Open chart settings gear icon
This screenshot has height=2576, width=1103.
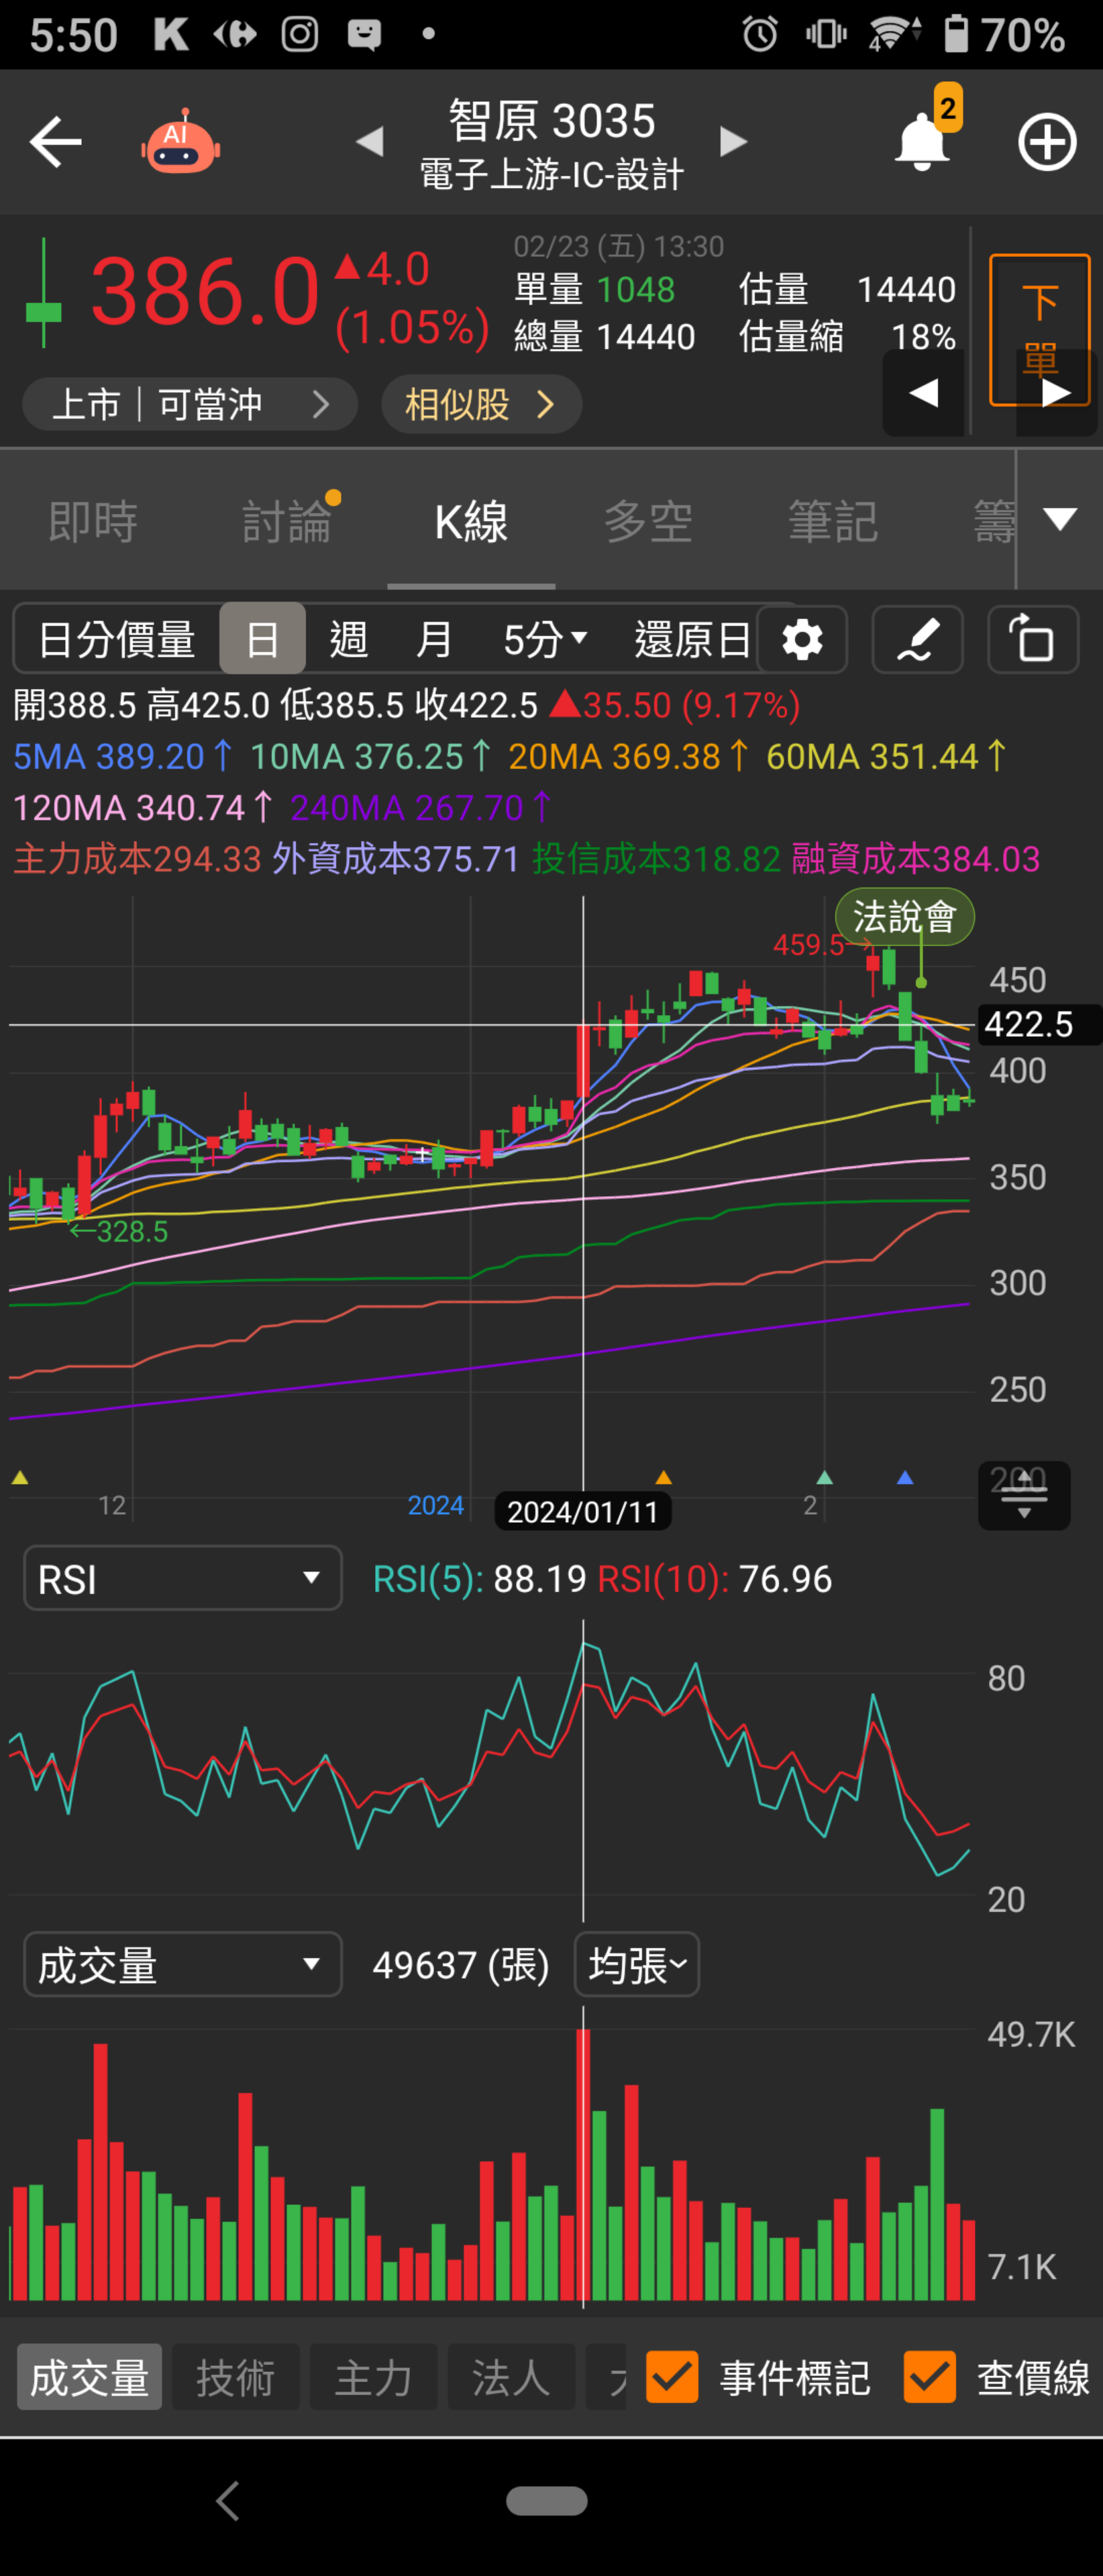pyautogui.click(x=802, y=640)
